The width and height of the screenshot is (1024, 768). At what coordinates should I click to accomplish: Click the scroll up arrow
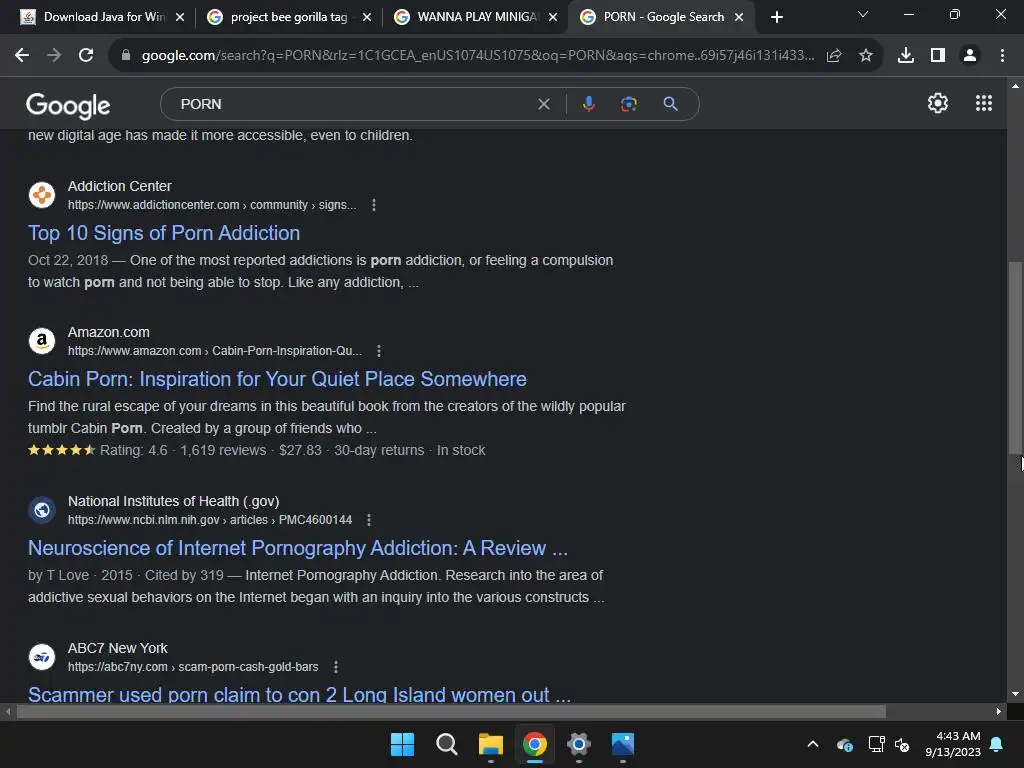point(1015,86)
